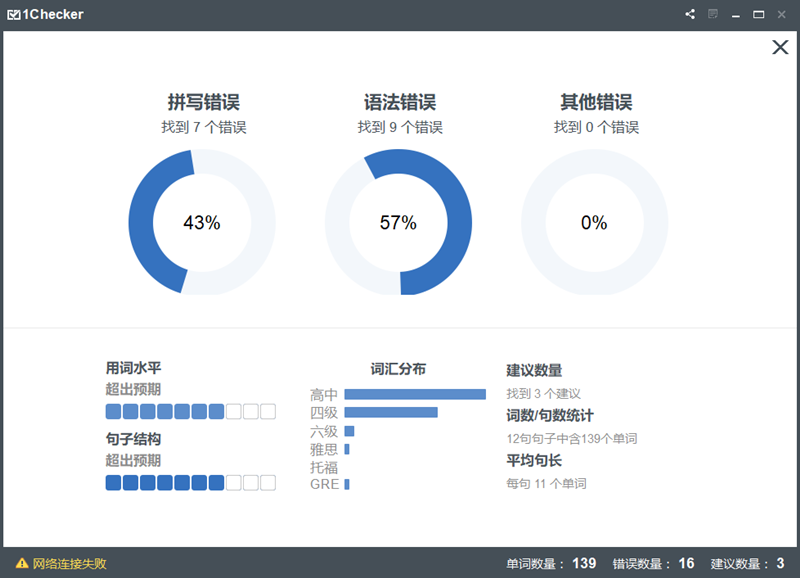
Task: Click the 四级 vocabulary bar
Action: [x=391, y=412]
